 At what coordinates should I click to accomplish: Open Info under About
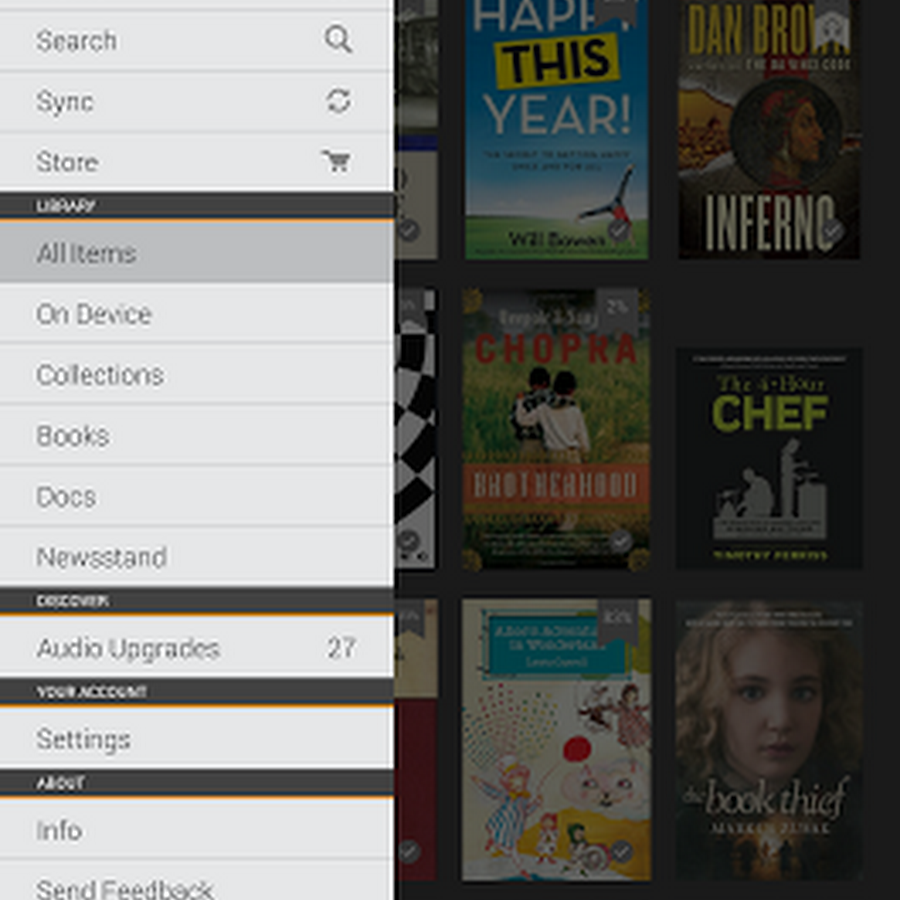coord(197,830)
